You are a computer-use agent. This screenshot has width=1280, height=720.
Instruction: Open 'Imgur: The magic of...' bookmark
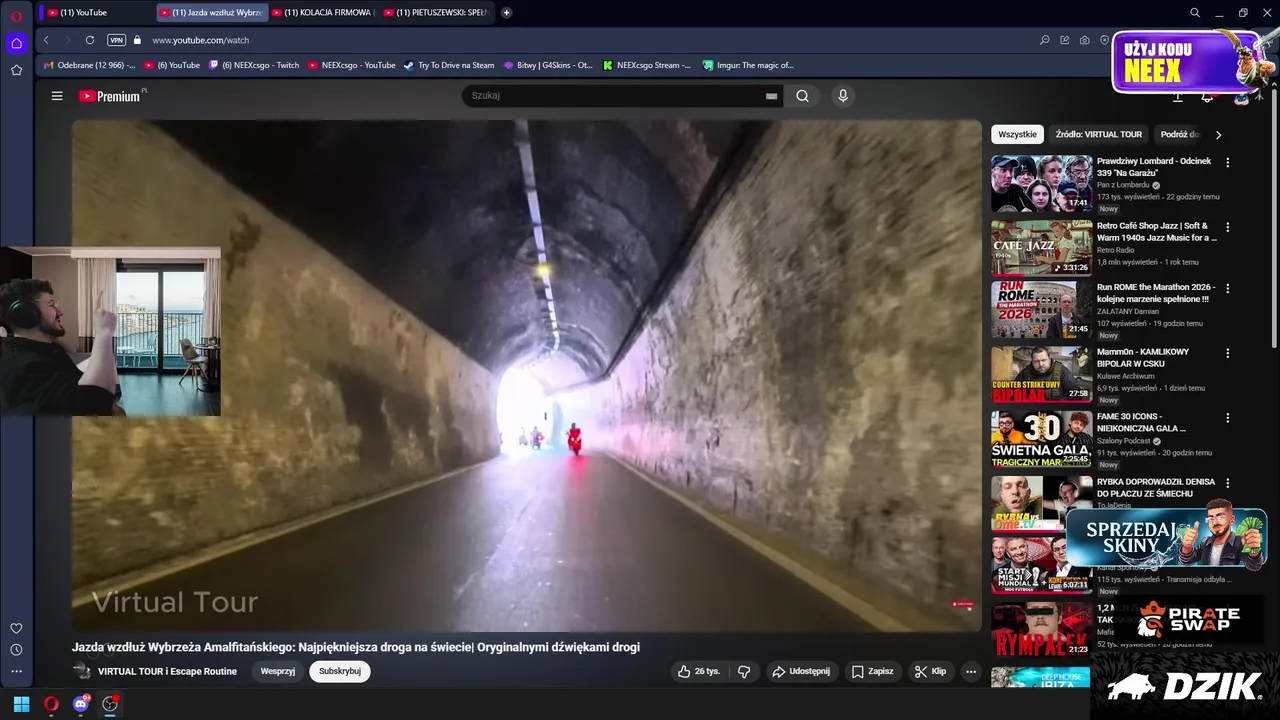pyautogui.click(x=748, y=65)
